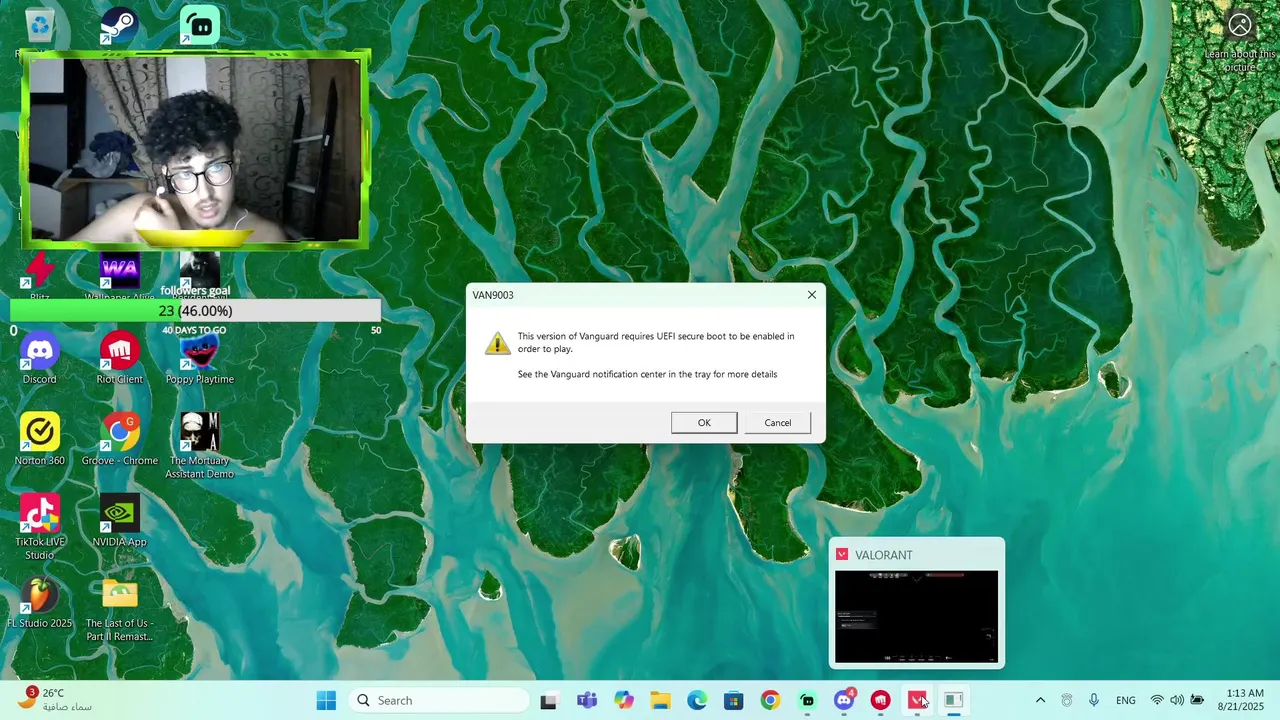Switch to Streamlabs in the taskbar

coord(807,700)
